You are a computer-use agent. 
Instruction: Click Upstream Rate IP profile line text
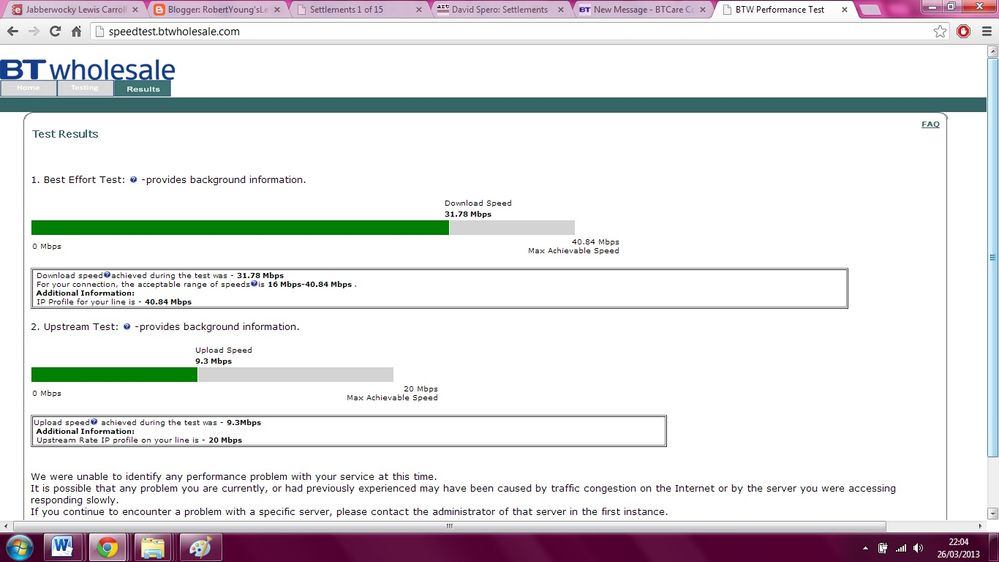click(x=139, y=440)
